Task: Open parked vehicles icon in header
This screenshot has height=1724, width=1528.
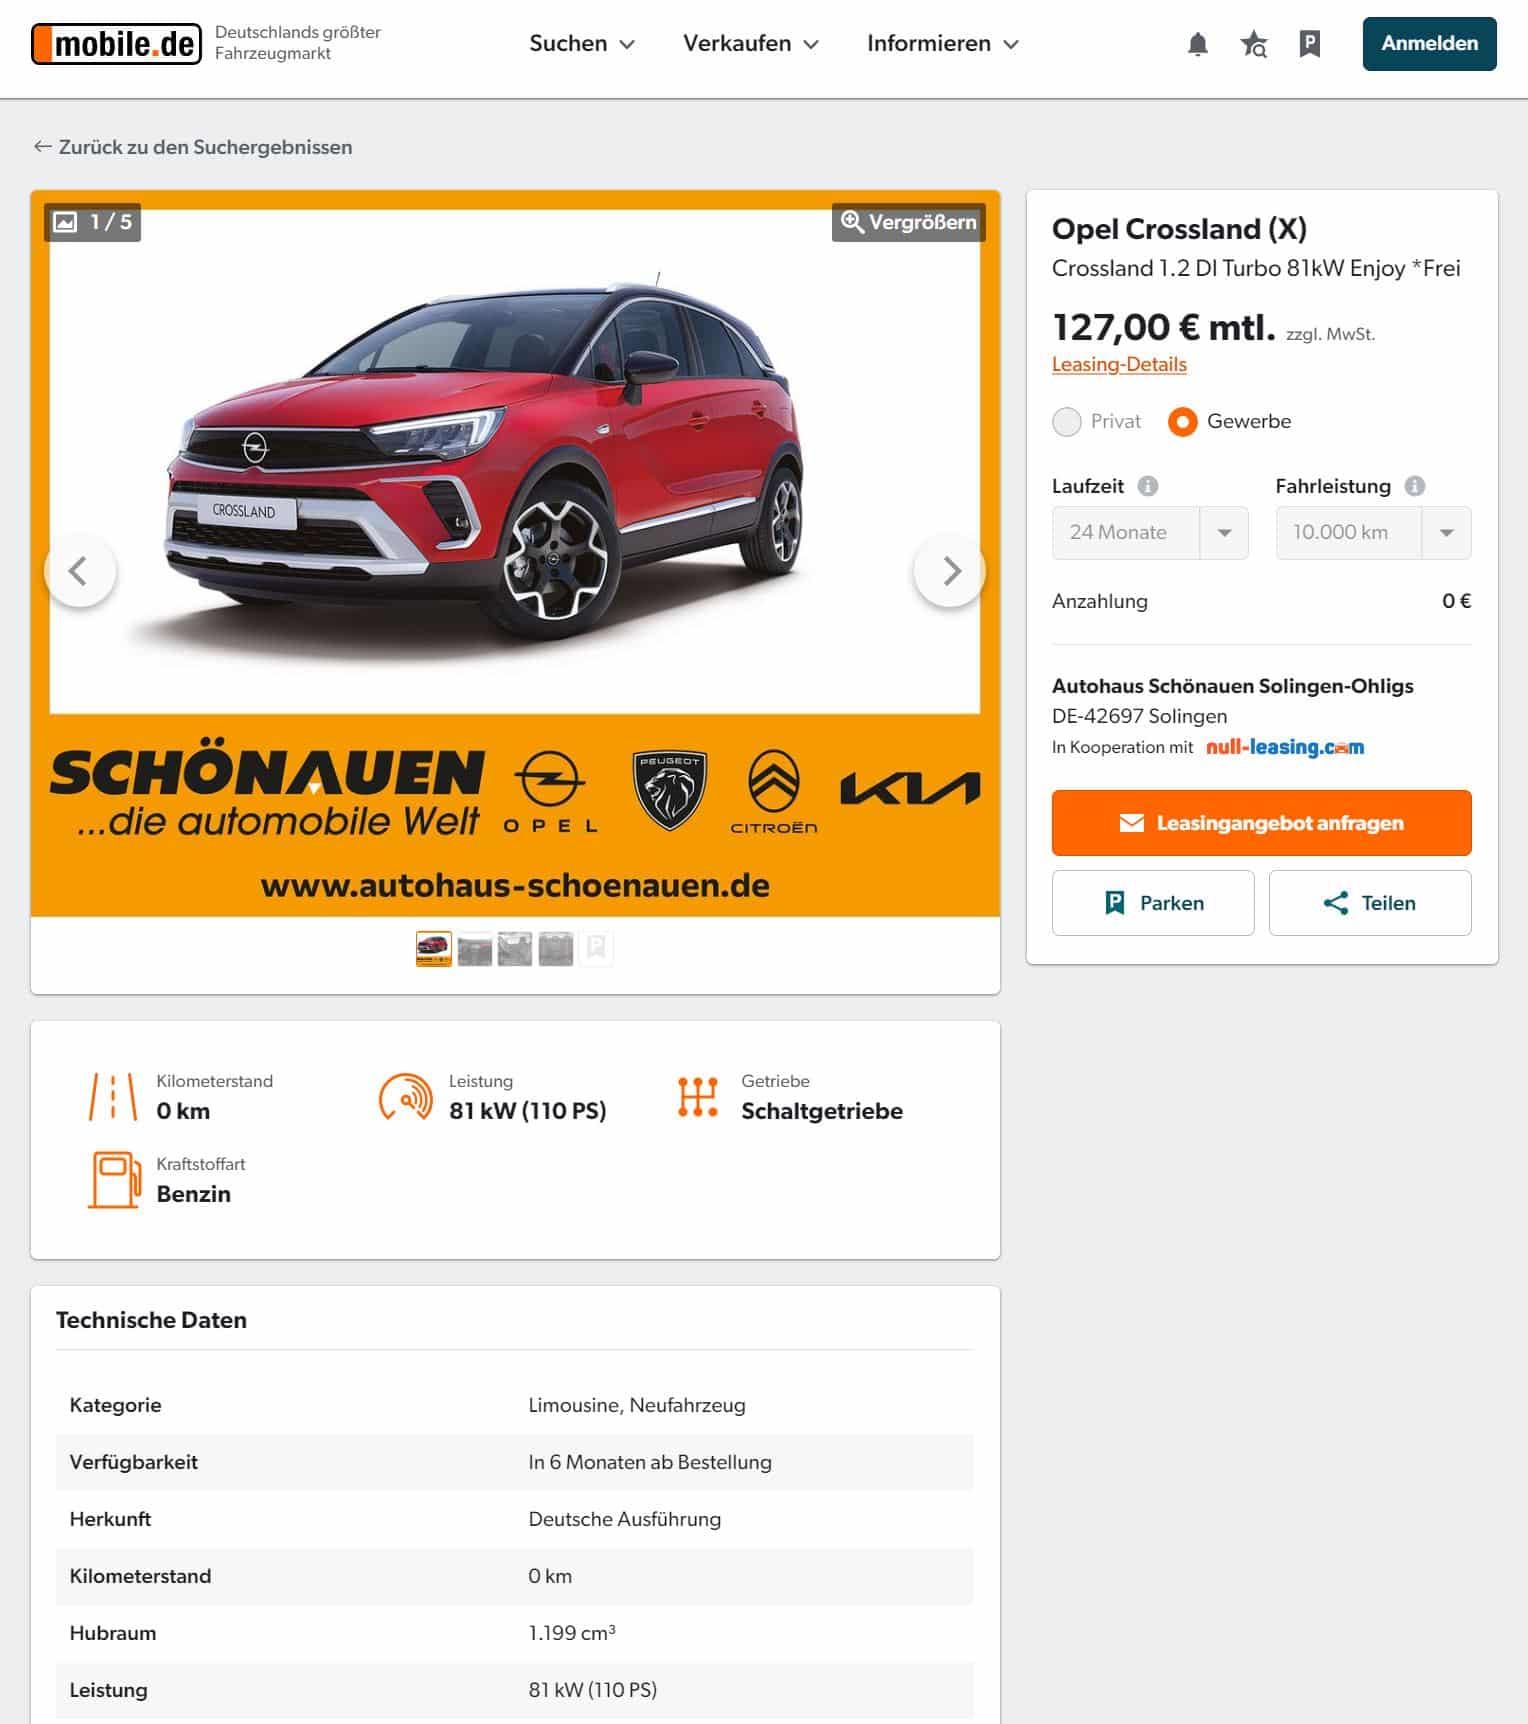Action: pos(1309,44)
